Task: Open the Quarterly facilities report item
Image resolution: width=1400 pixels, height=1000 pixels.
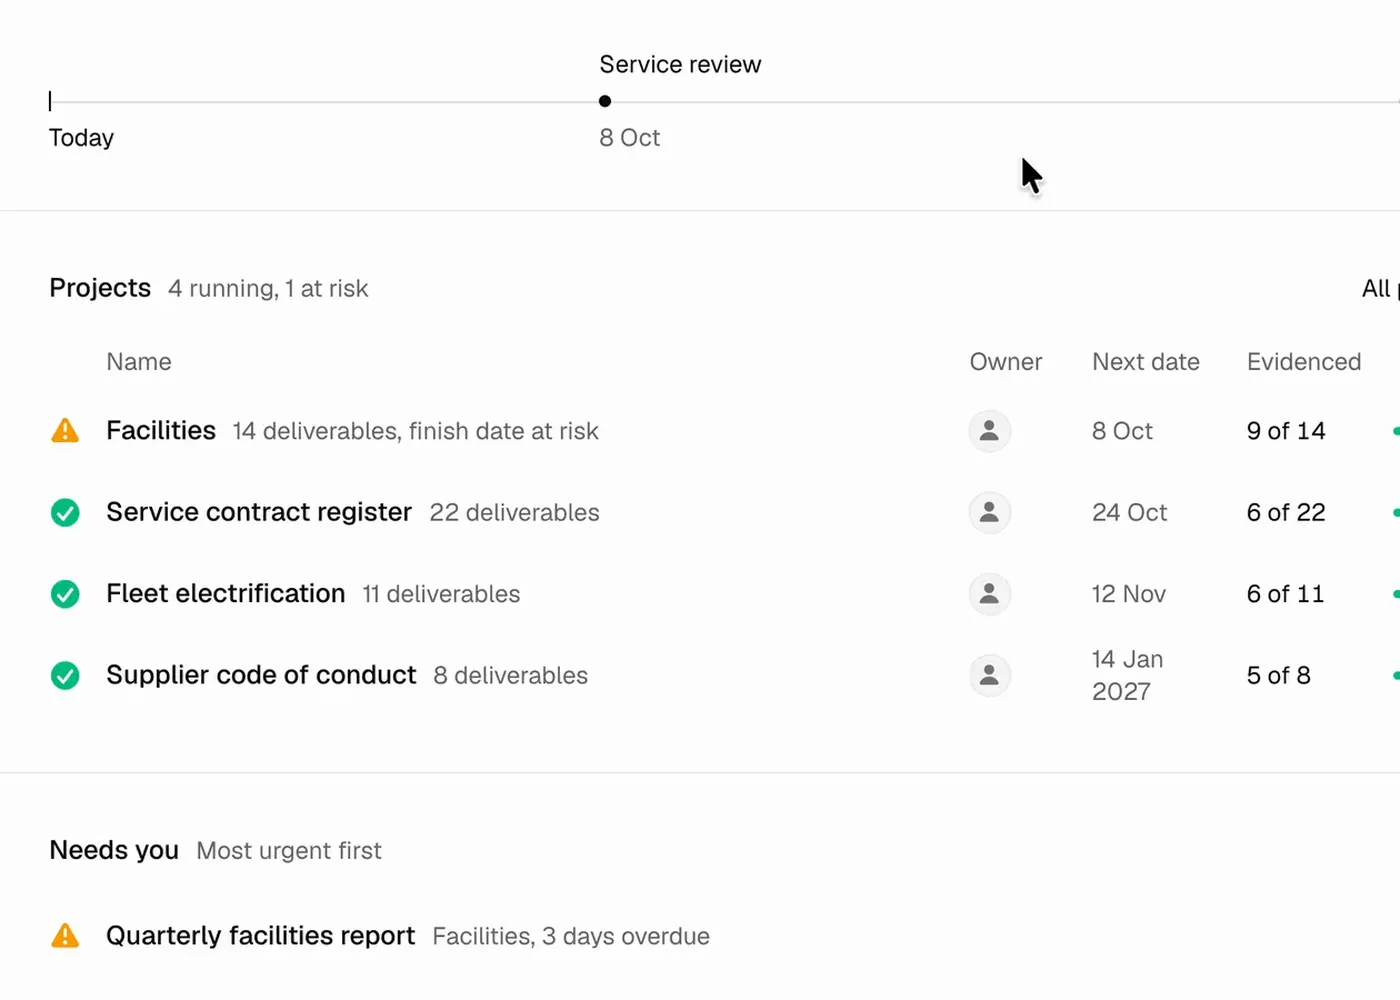Action: pyautogui.click(x=260, y=936)
